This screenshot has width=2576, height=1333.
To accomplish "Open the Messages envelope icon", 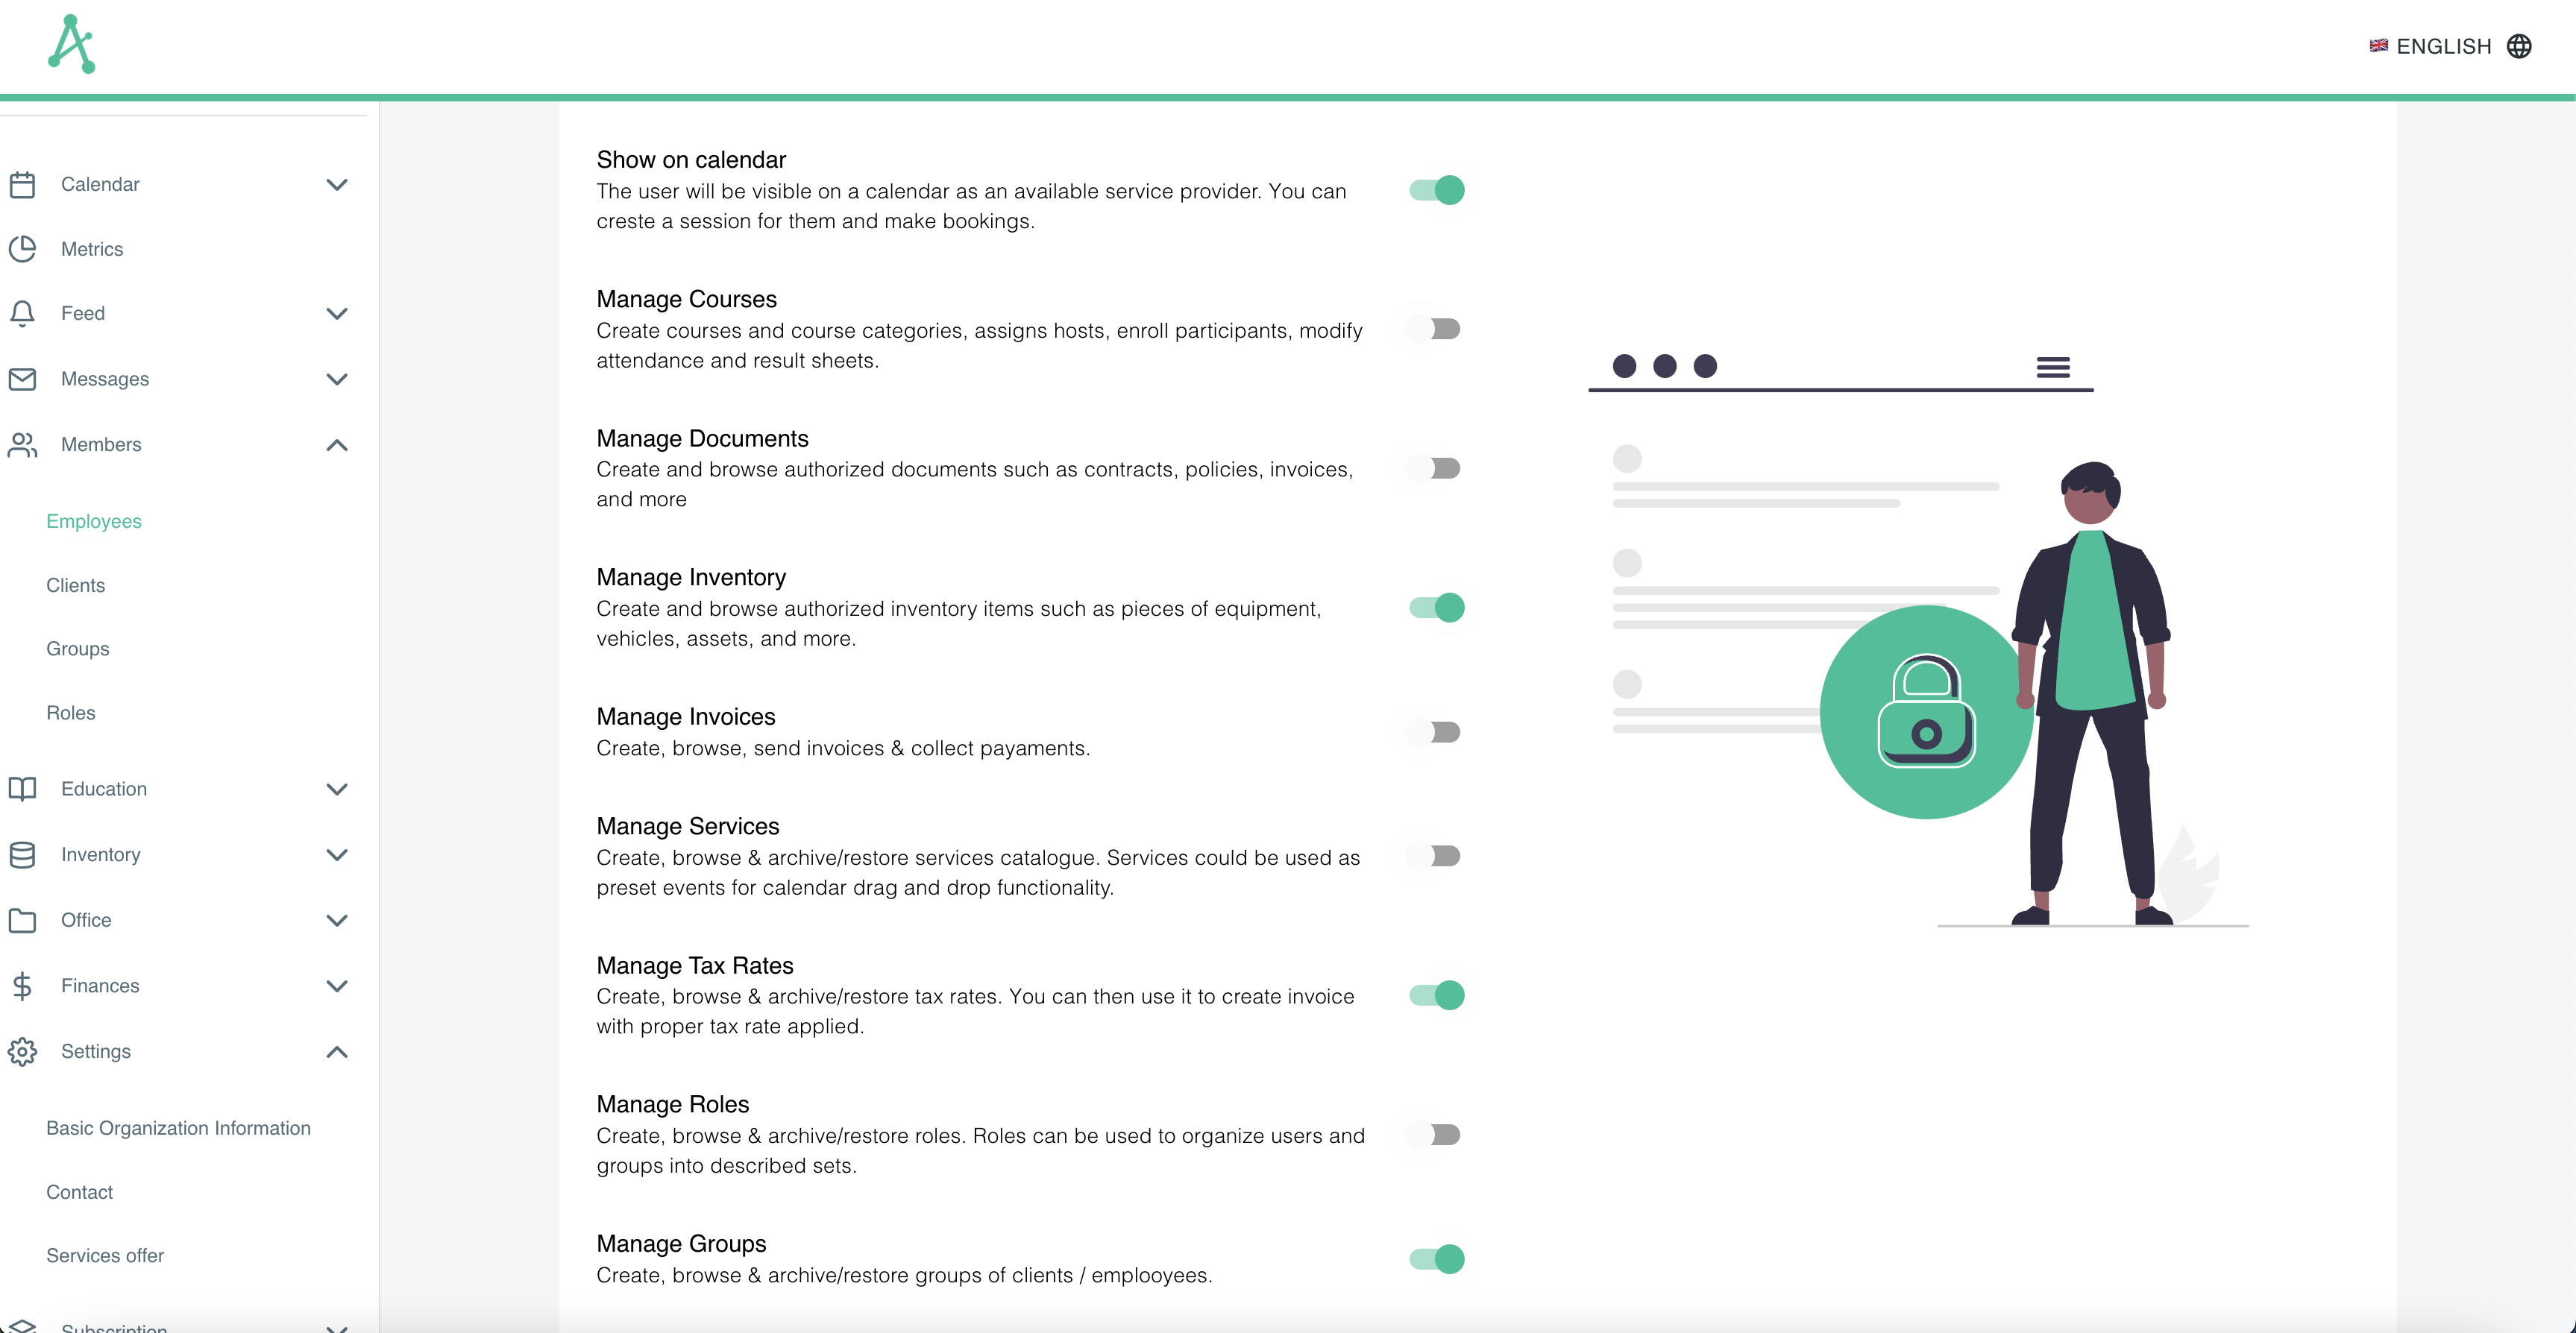I will [23, 379].
